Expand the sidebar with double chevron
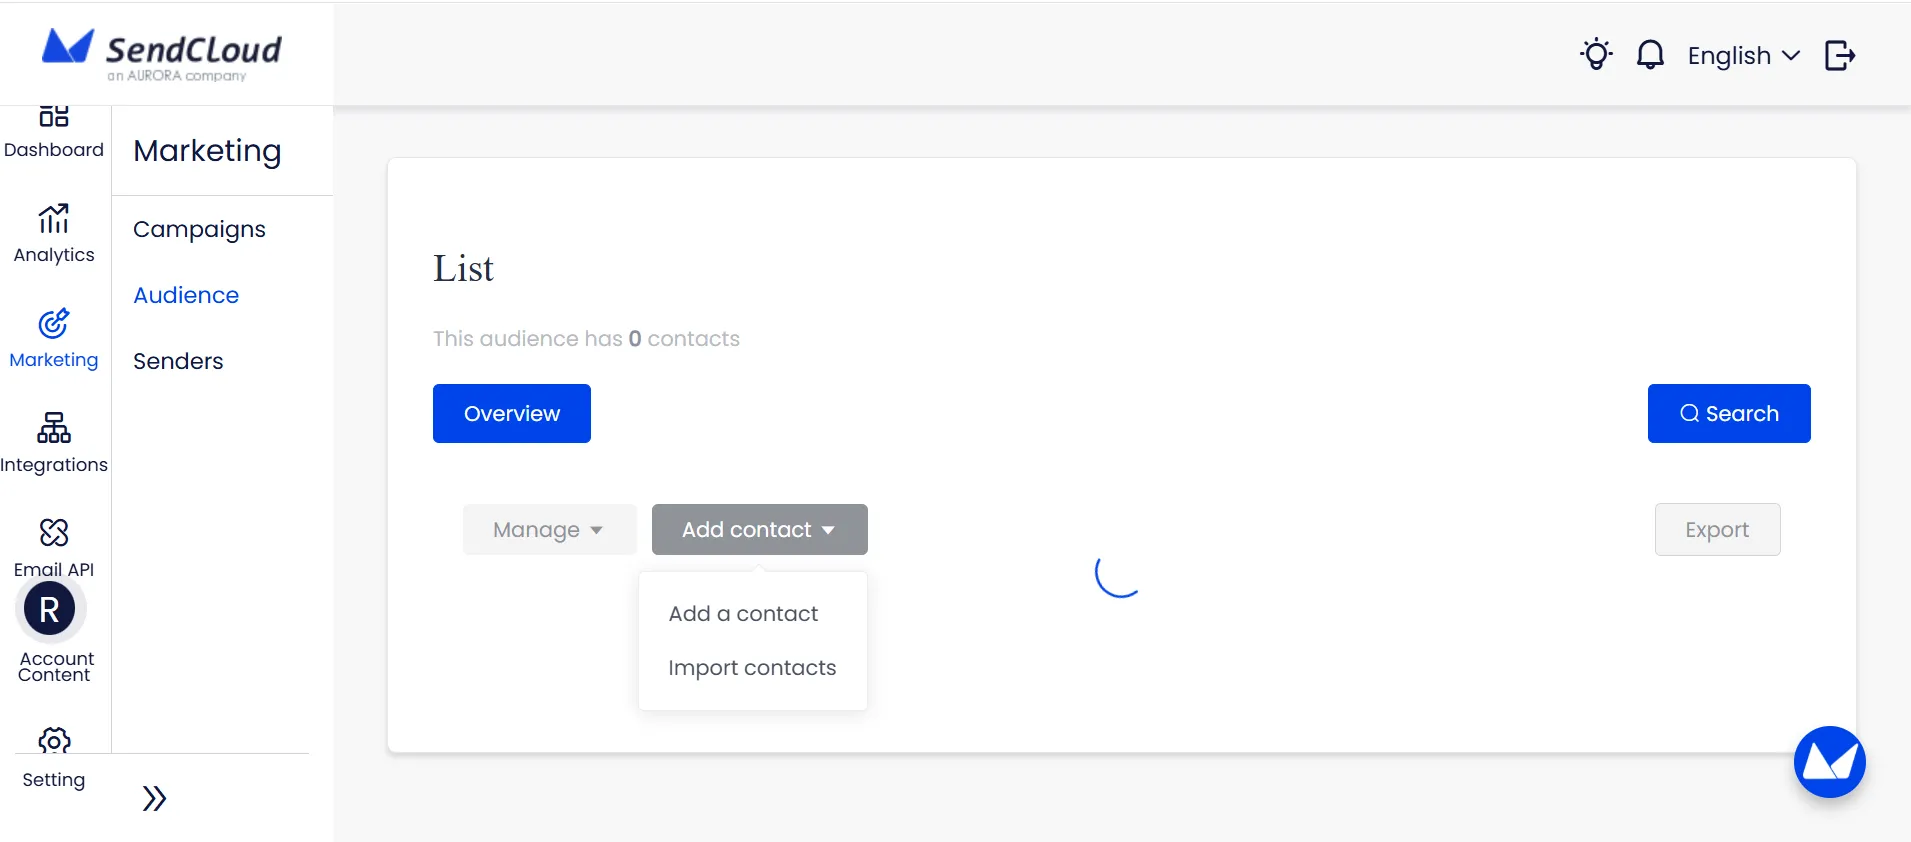 (x=154, y=798)
